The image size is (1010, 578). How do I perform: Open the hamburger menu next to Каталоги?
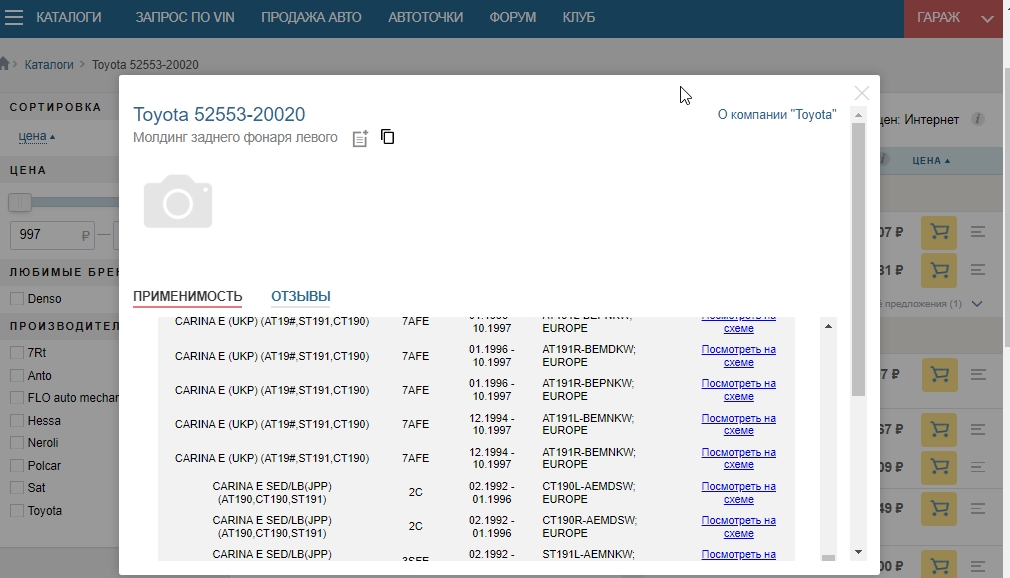pos(14,18)
